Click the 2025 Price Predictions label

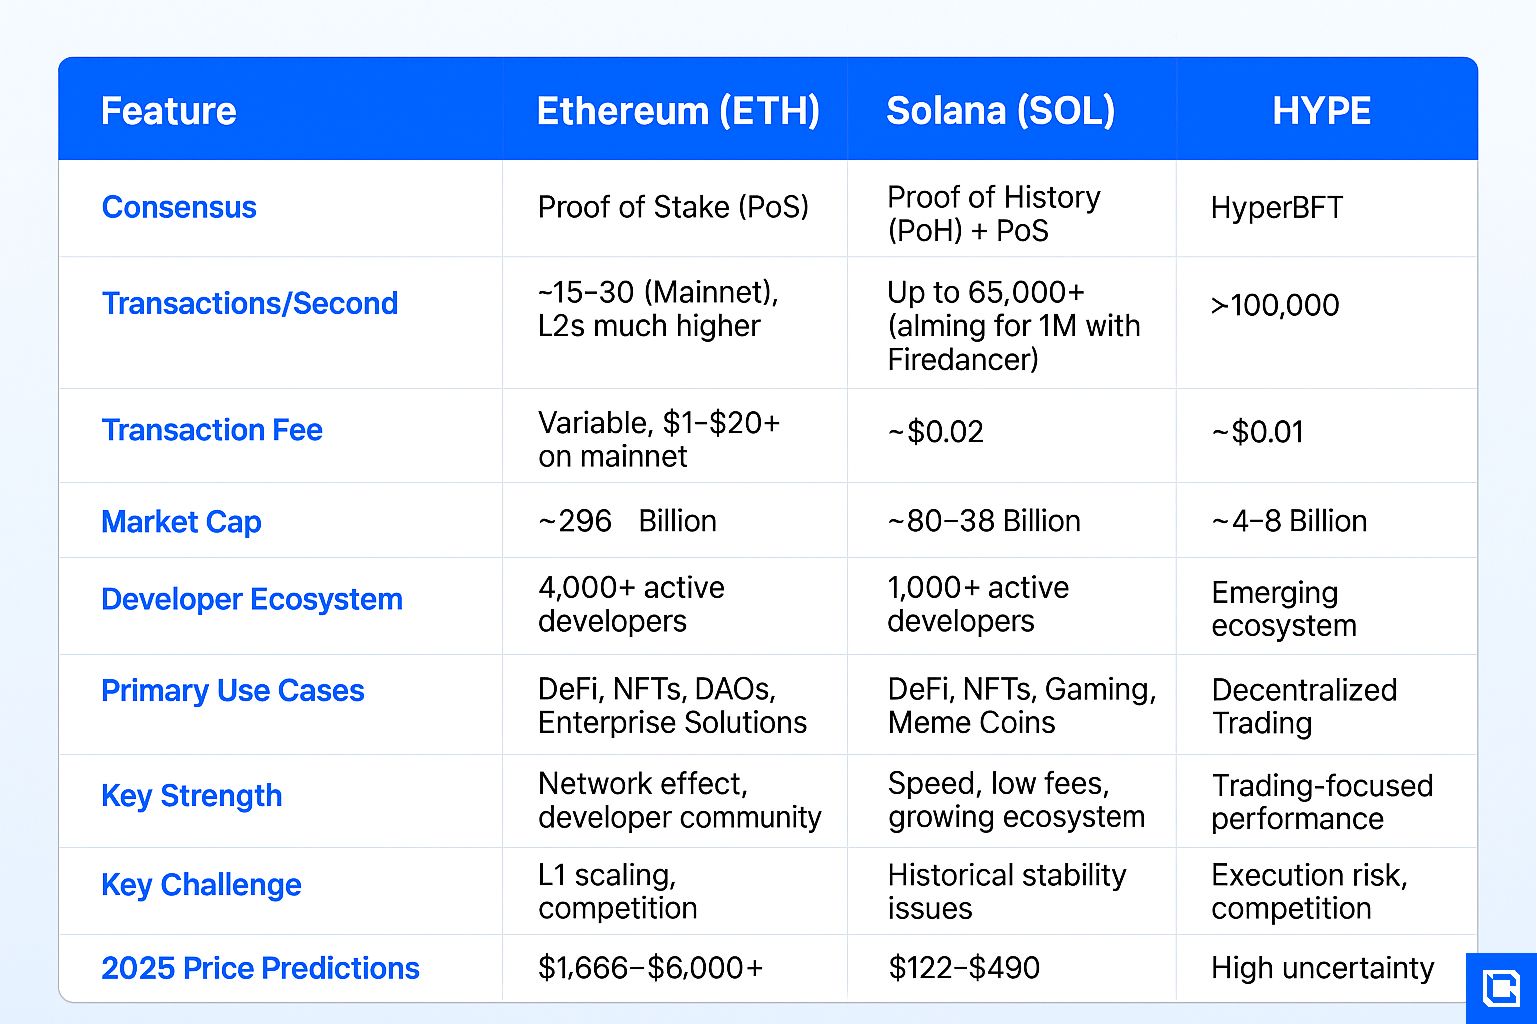click(260, 968)
